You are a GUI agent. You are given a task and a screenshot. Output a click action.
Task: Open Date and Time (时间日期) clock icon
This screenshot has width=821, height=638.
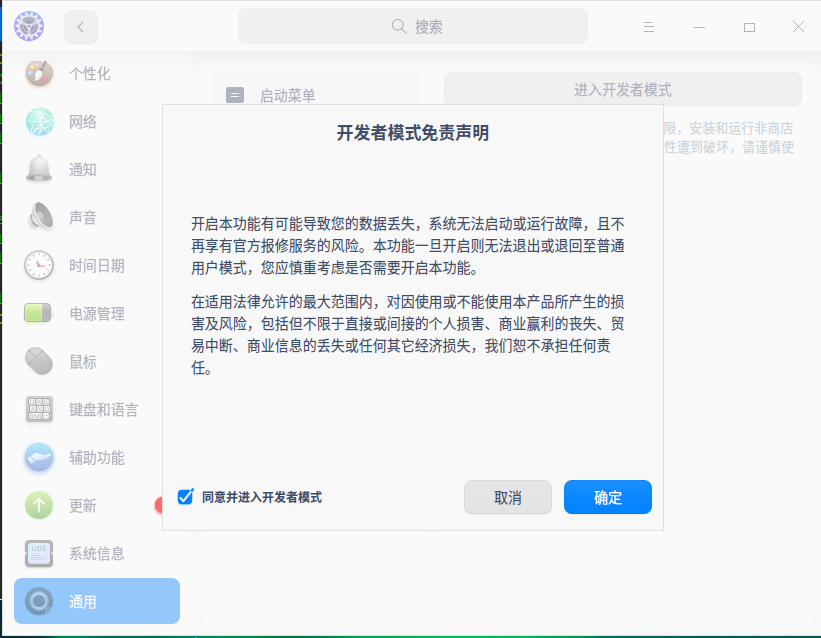38,265
